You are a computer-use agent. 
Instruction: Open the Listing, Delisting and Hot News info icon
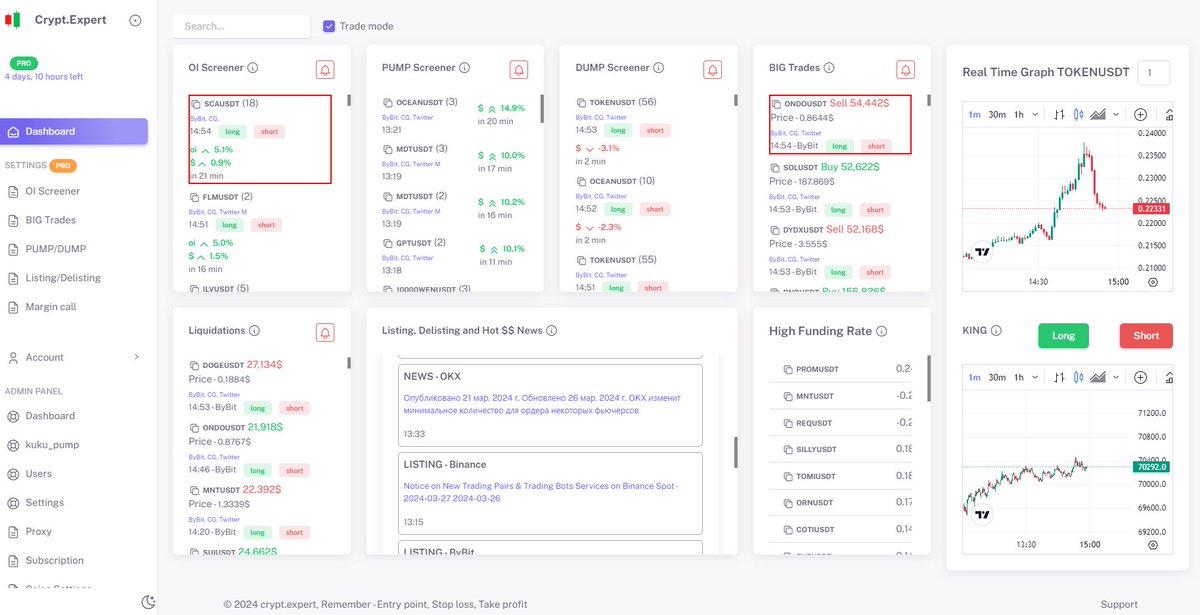[551, 331]
